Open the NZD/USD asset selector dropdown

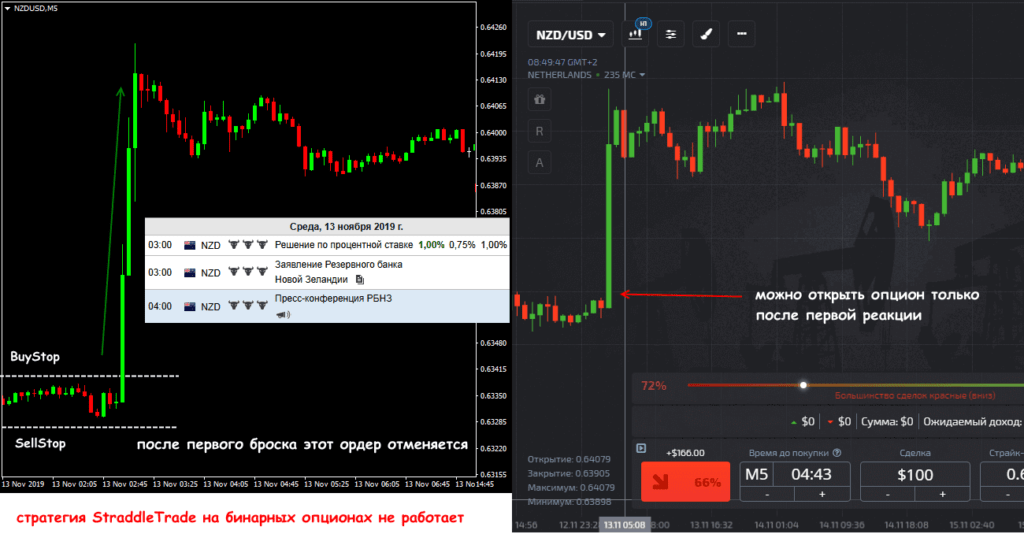click(x=571, y=35)
